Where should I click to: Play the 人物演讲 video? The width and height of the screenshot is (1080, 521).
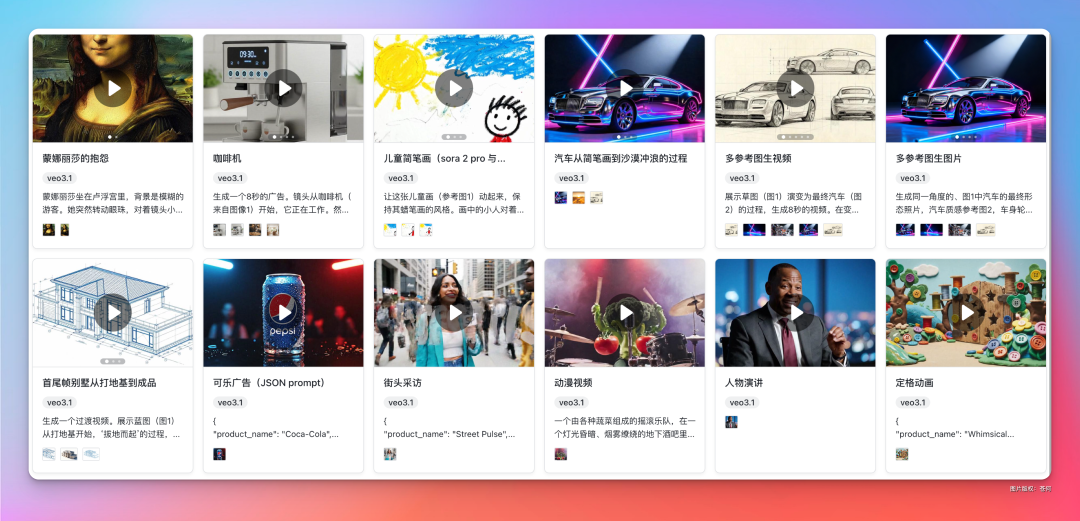pyautogui.click(x=795, y=313)
